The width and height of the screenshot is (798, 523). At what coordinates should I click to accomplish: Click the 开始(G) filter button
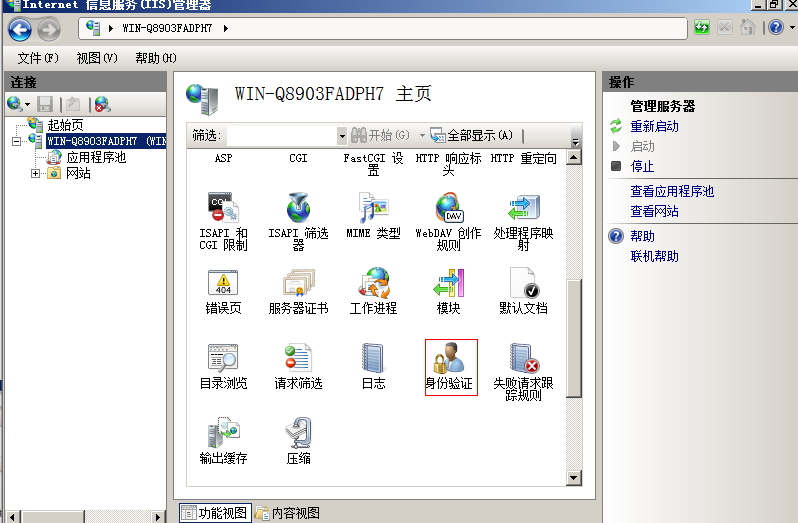coord(380,135)
